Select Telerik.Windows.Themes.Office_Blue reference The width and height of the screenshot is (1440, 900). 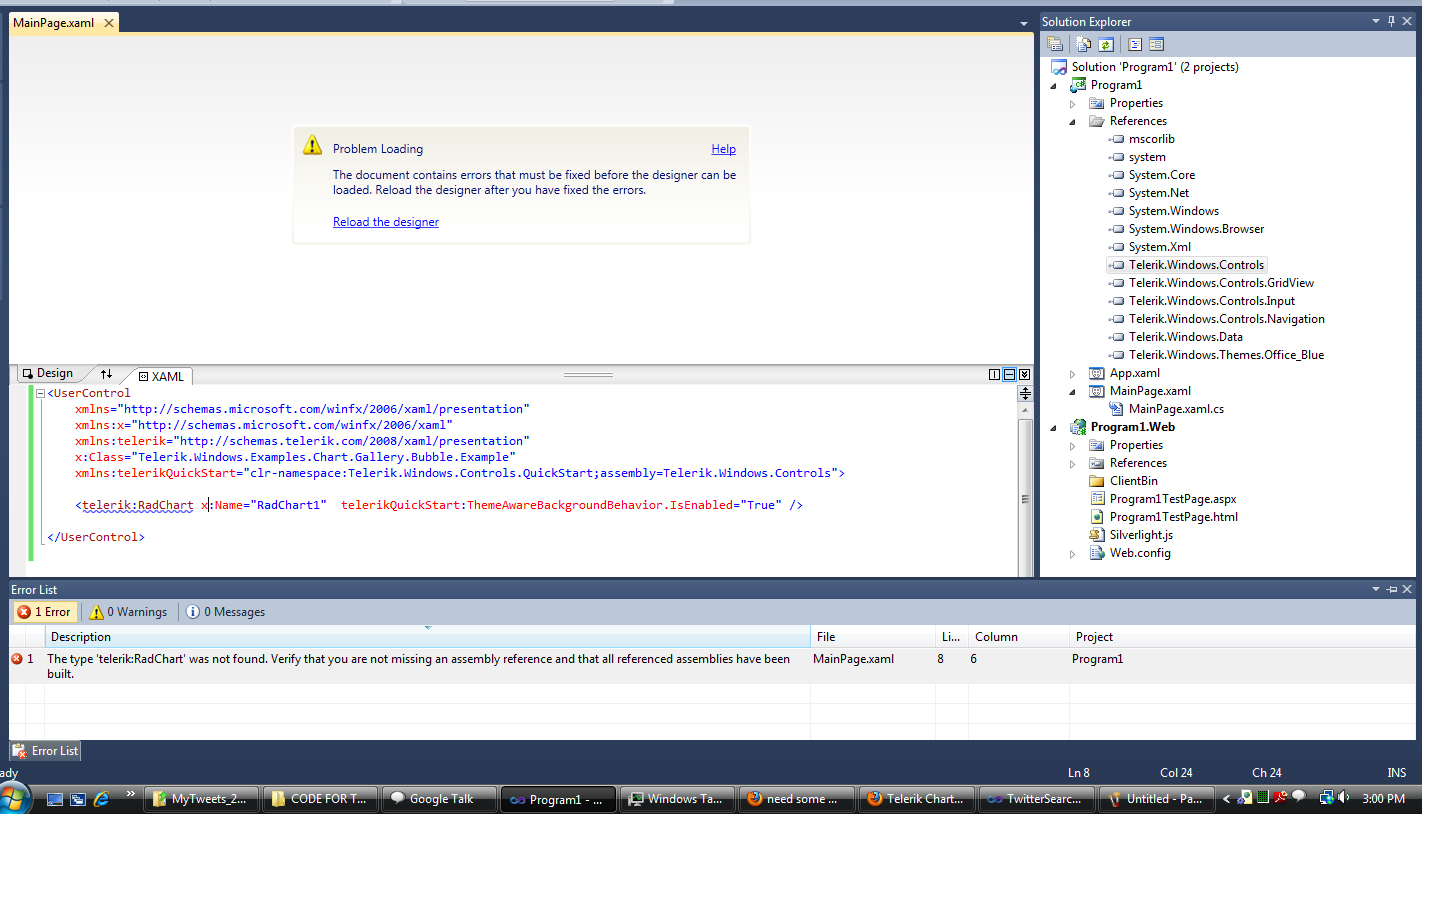click(x=1226, y=355)
